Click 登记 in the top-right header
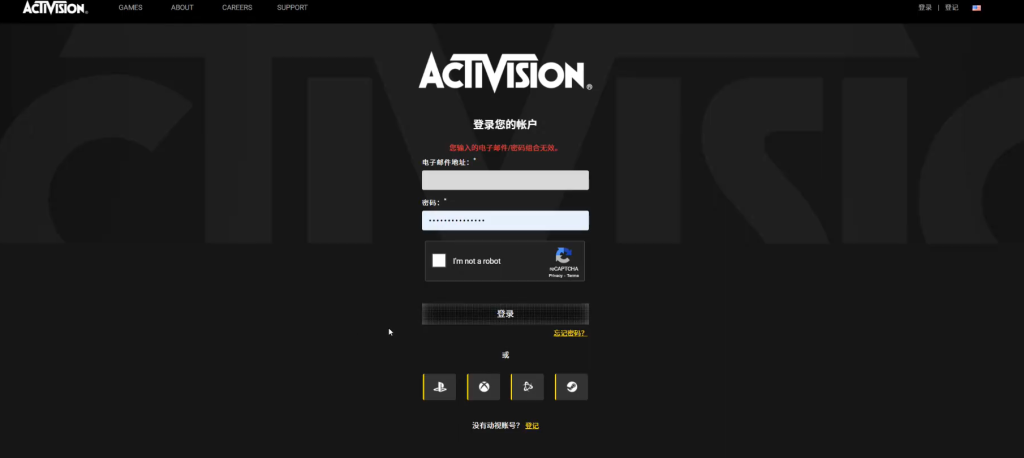Screen dimensions: 1024x458 pos(951,8)
